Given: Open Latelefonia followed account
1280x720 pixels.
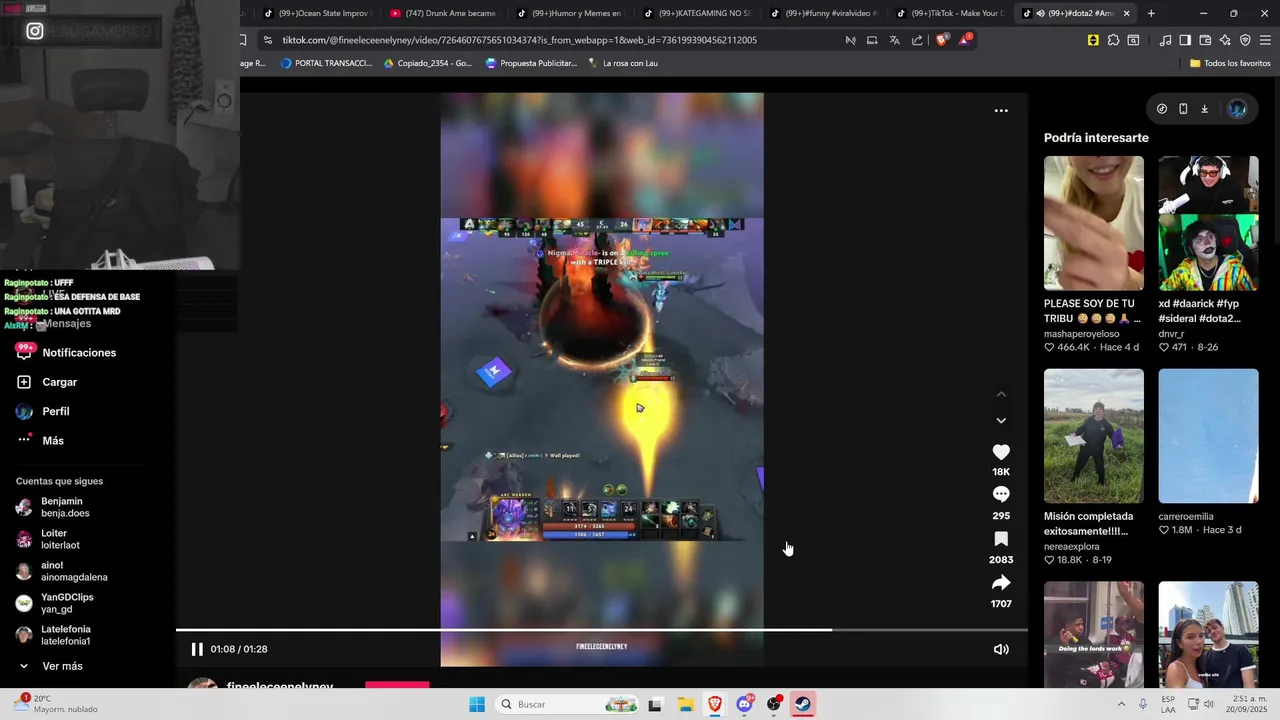Looking at the screenshot, I should (55, 635).
